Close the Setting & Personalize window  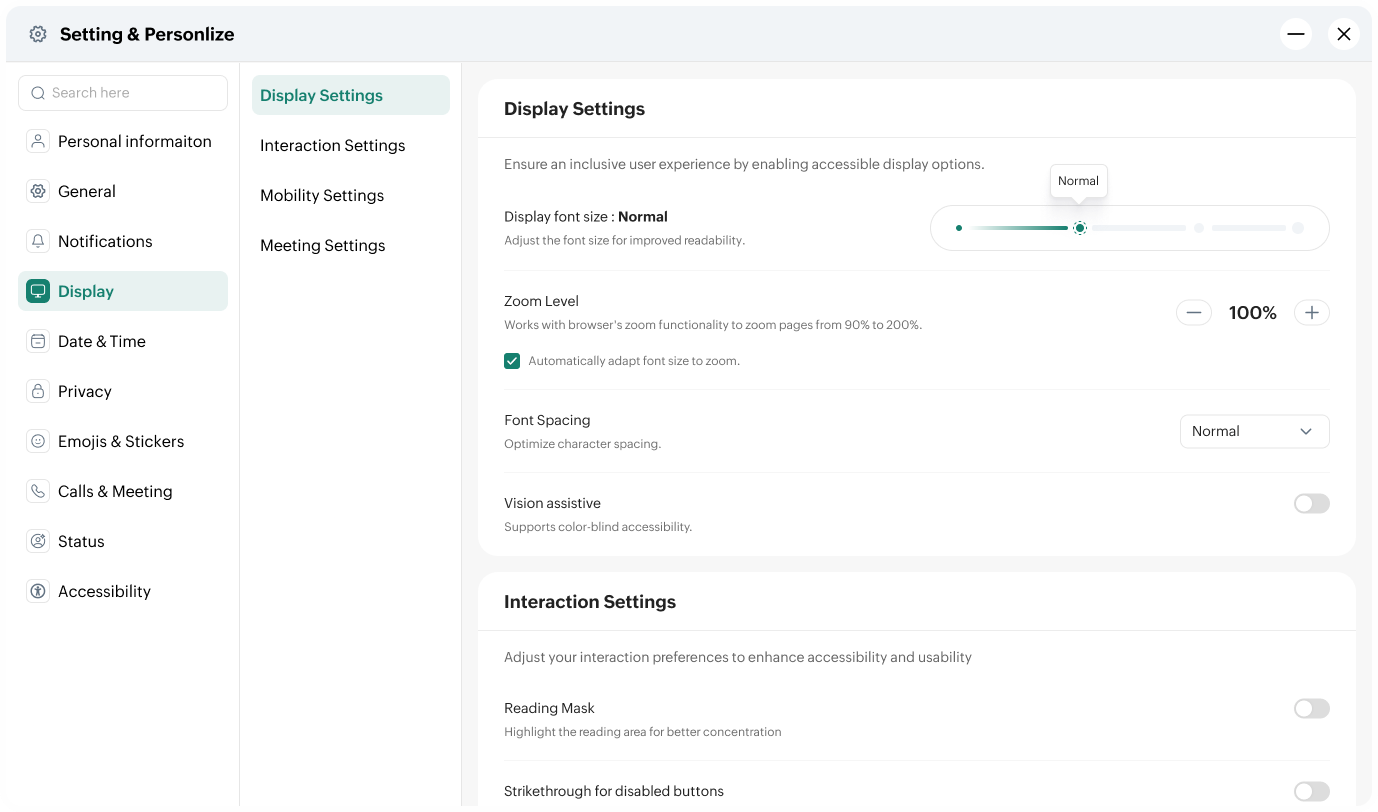1344,34
